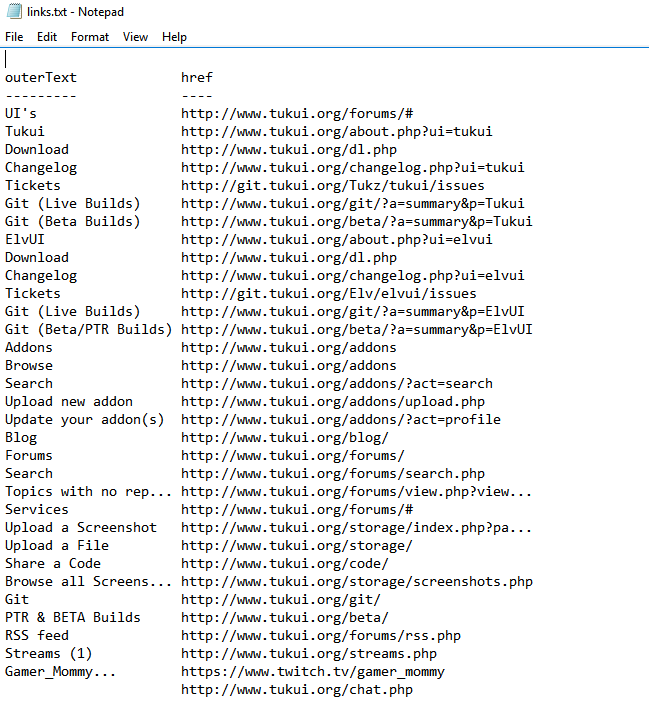
Task: Click the Notepad icon in title bar
Action: tap(14, 11)
